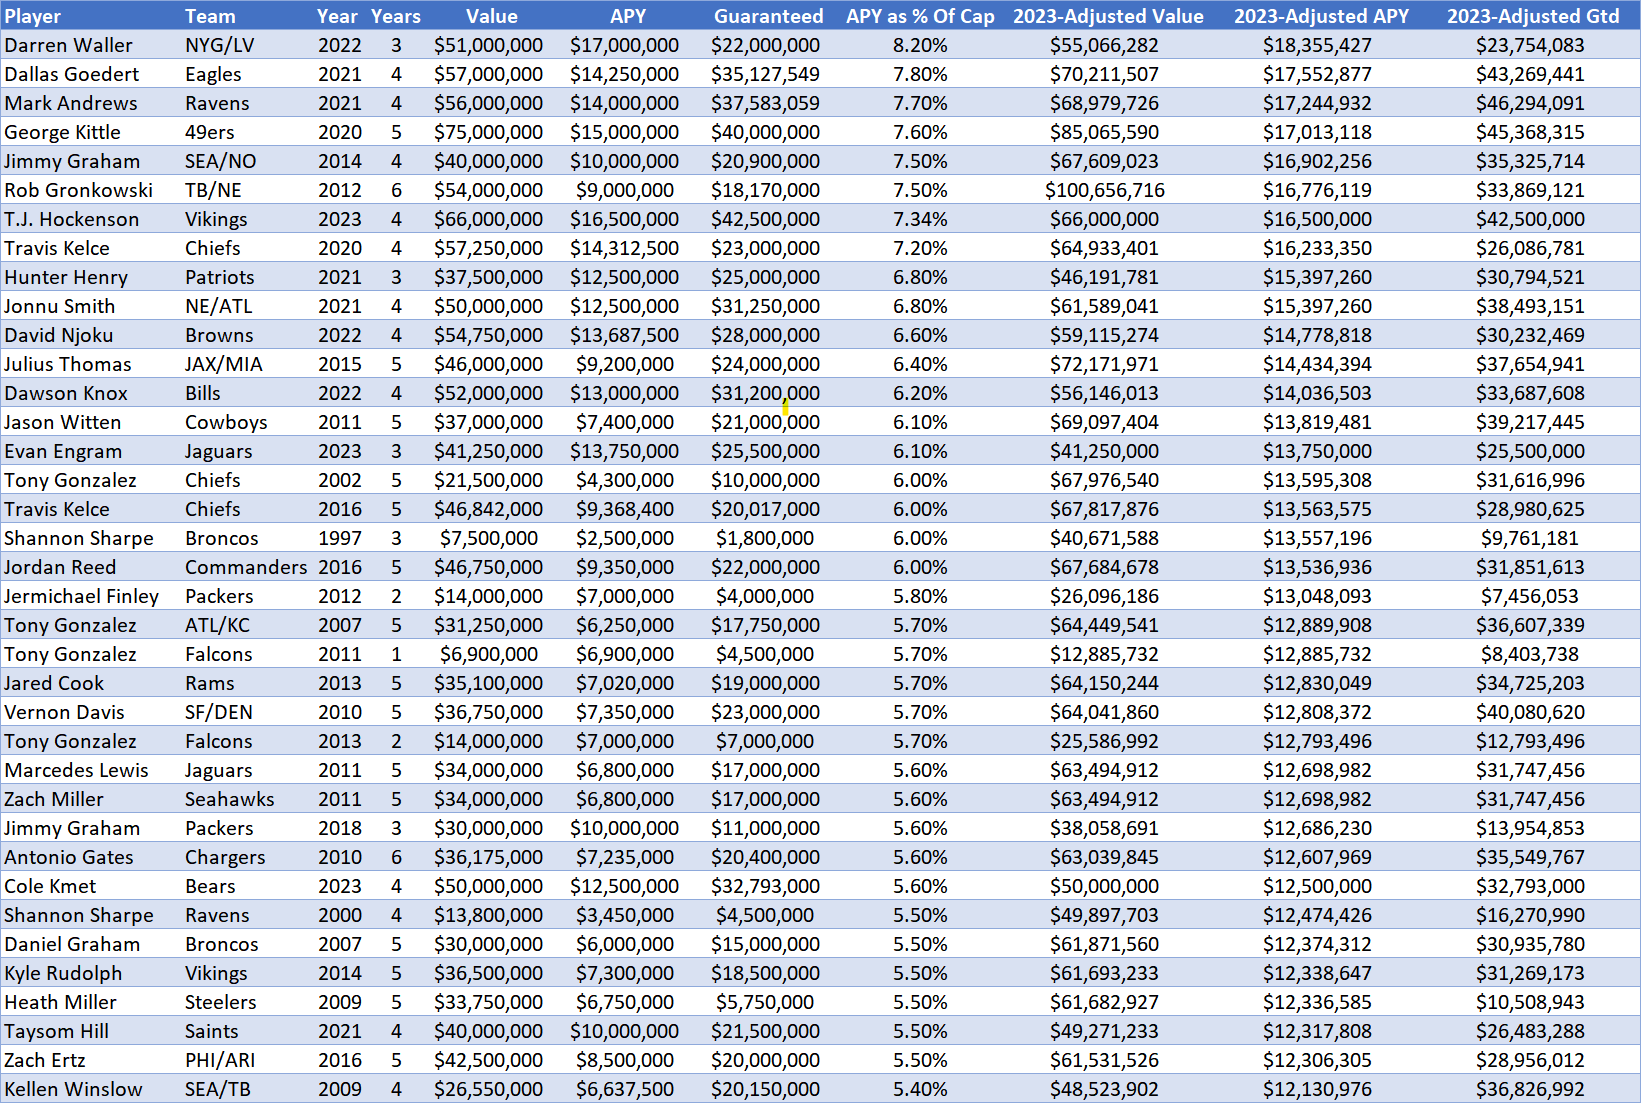The height and width of the screenshot is (1103, 1641).
Task: Click the Jordan Reed cell
Action: 60,567
